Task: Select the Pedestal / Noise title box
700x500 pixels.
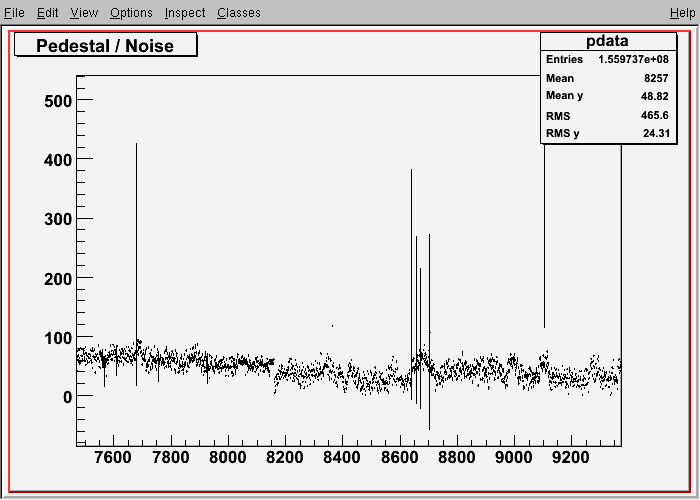Action: [105, 45]
